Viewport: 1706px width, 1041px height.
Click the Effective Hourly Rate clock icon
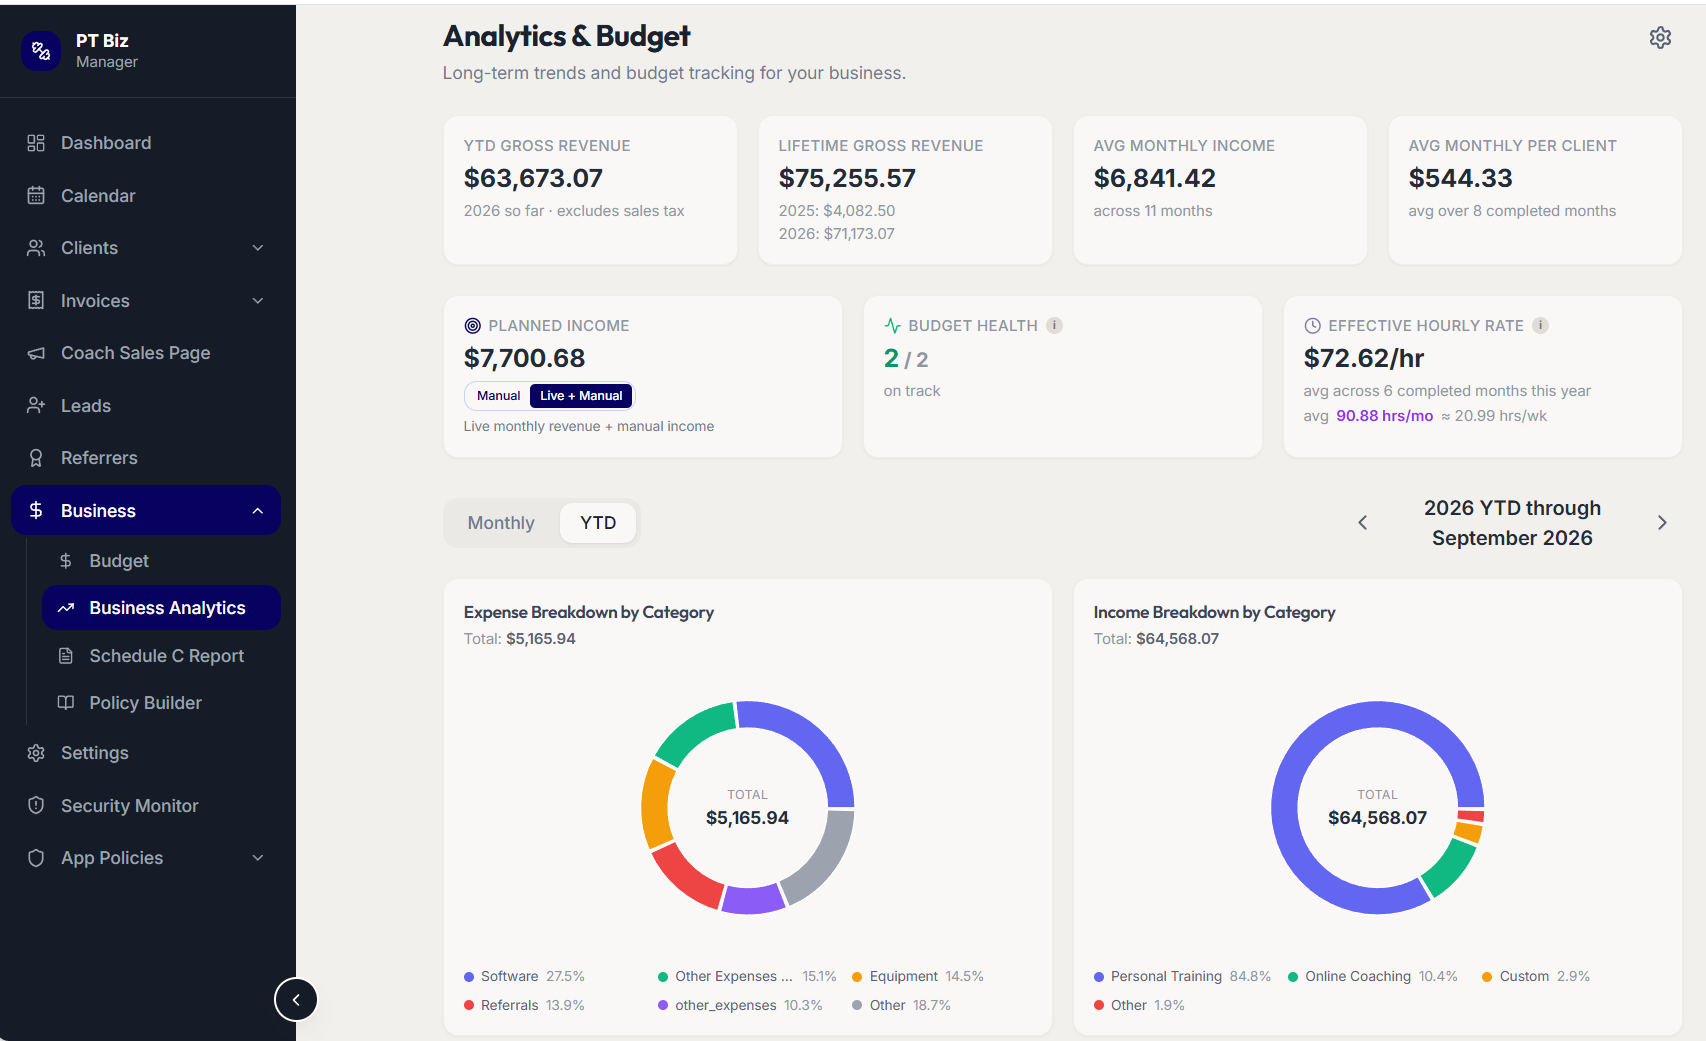pyautogui.click(x=1313, y=326)
